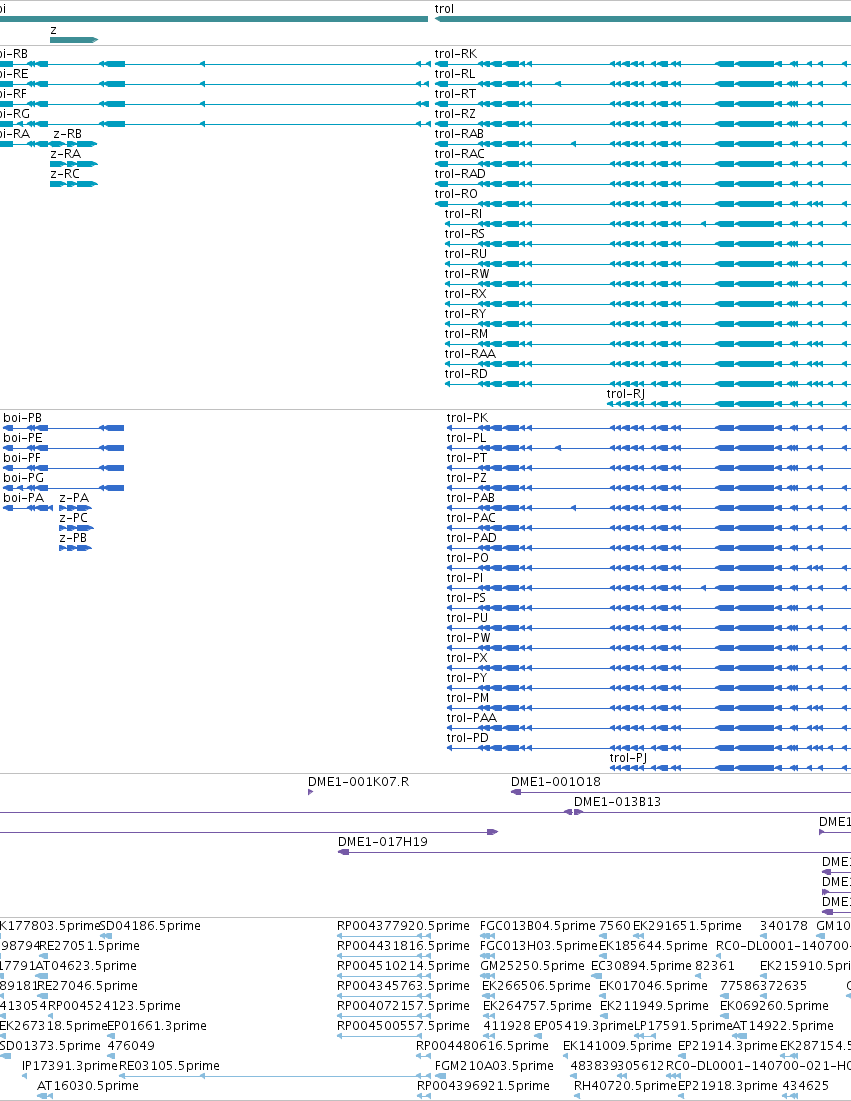Select the boi-PA protein label
Screen dimensions: 851x1101
pos(23,498)
